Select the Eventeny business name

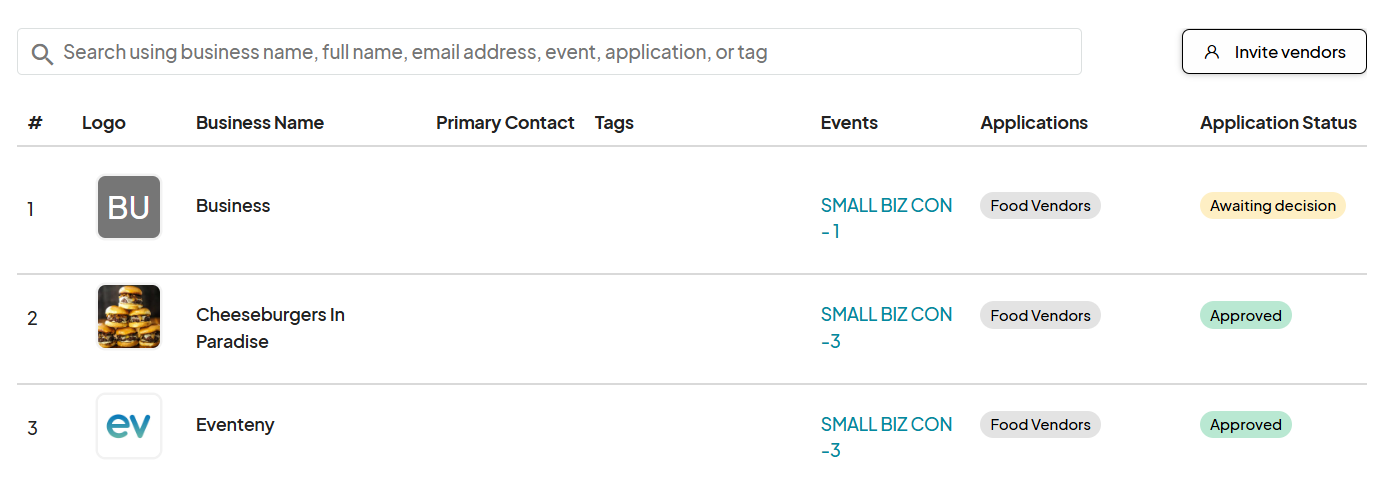tap(235, 425)
